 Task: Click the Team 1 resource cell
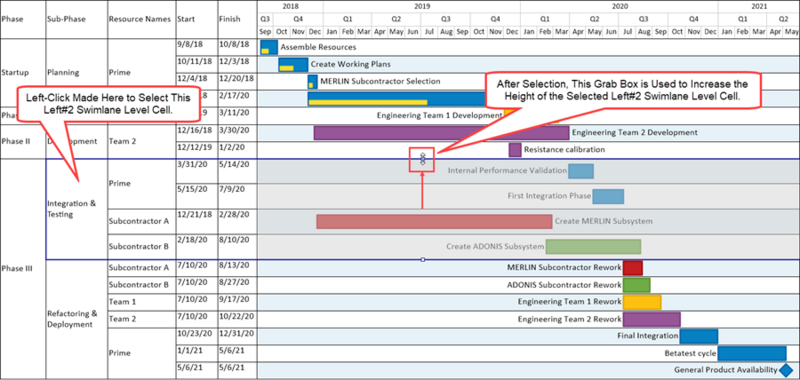(141, 302)
